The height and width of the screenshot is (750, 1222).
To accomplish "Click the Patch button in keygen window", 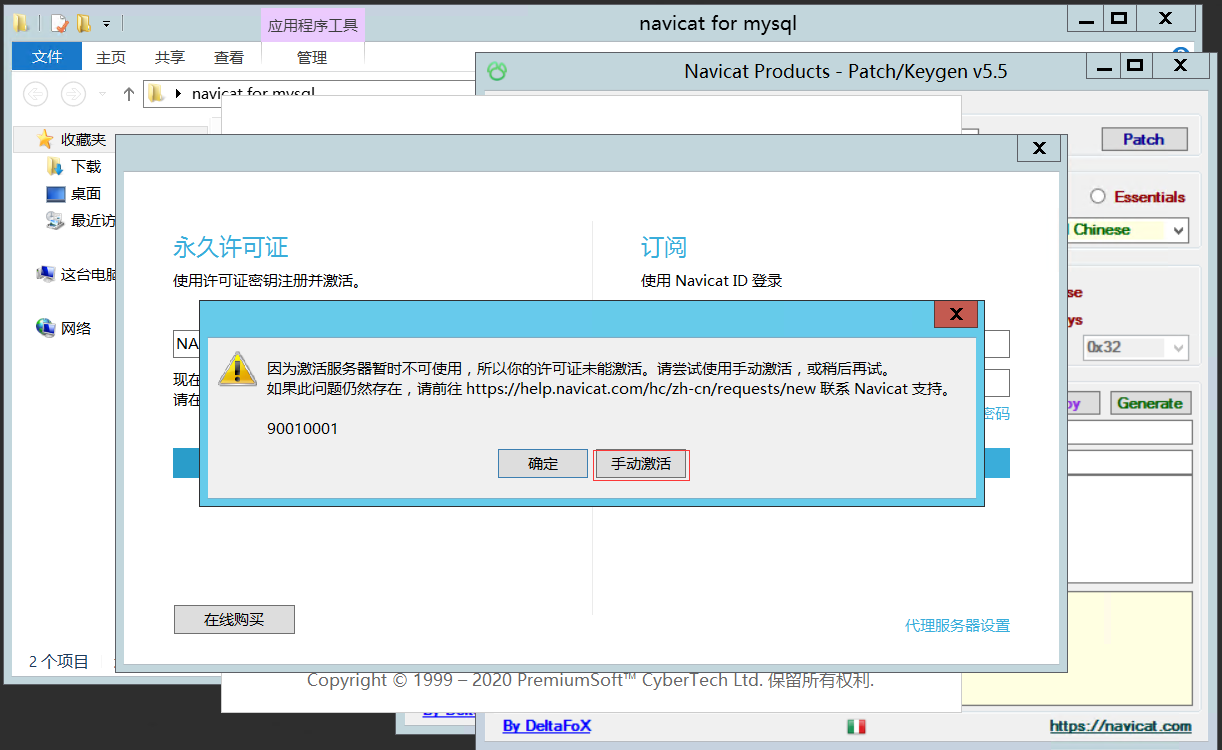I will 1144,139.
